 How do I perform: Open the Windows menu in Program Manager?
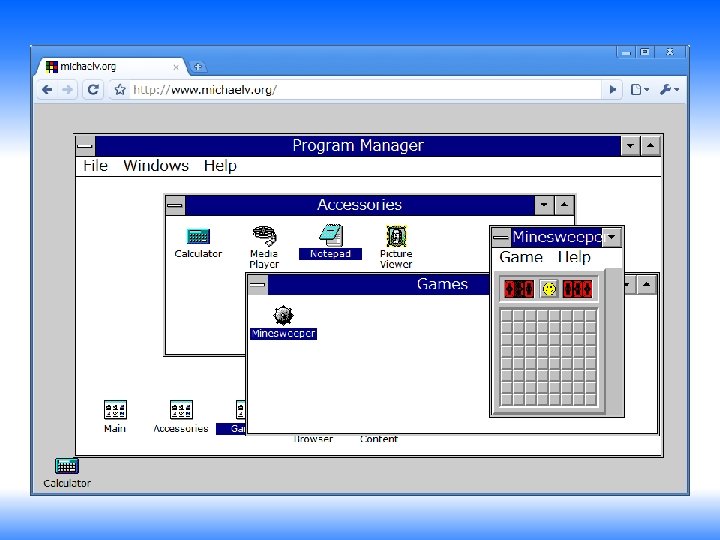156,166
